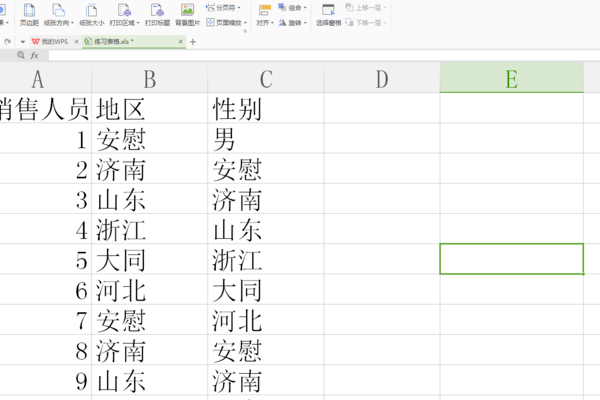Open the print titles (打印标题) tool
600x400 pixels.
point(157,15)
